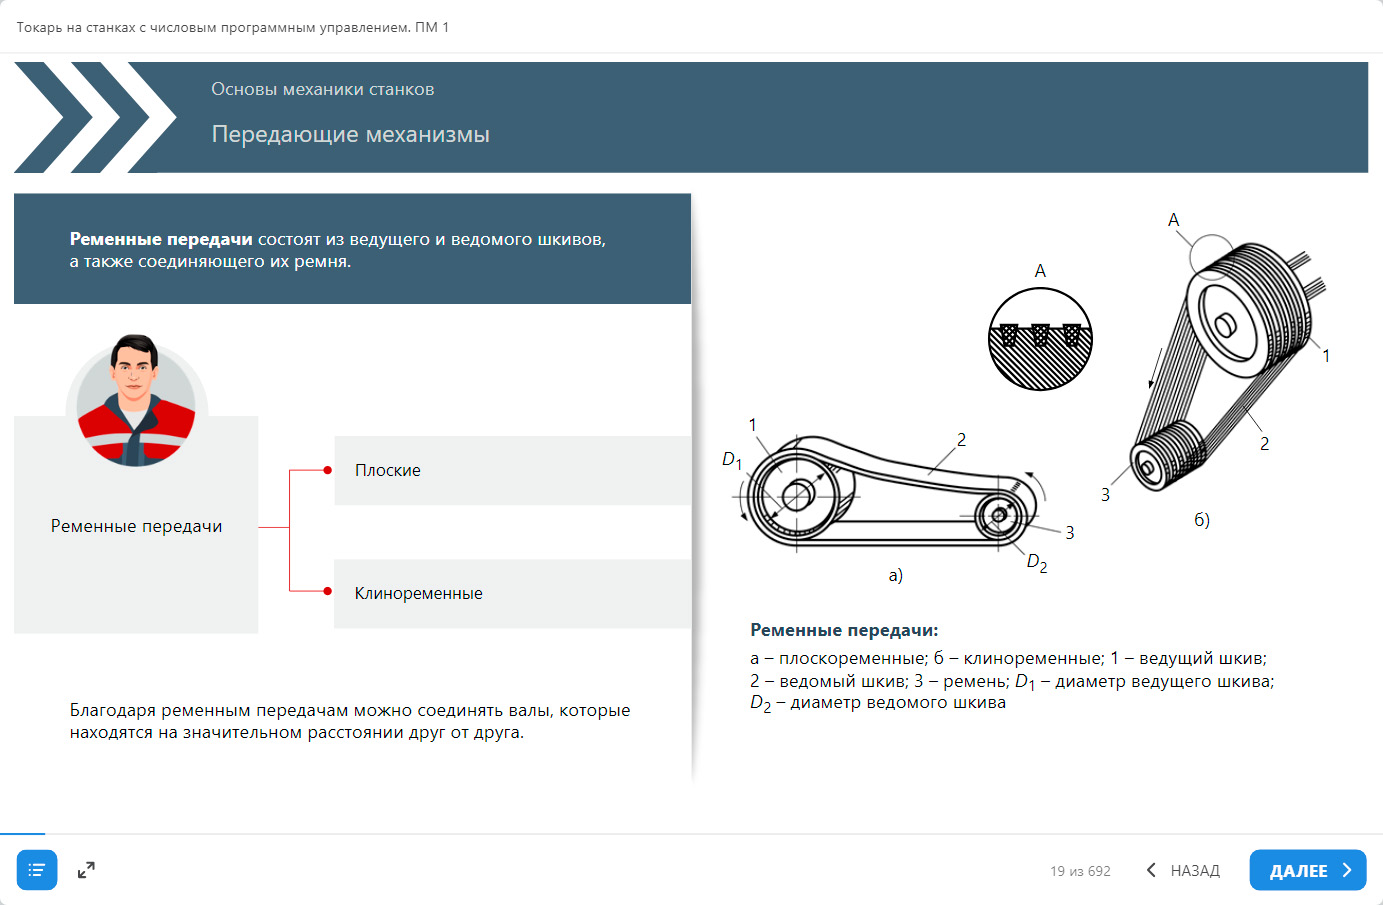This screenshot has height=905, width=1383.
Task: Open the table of contents menu icon
Action: tap(37, 870)
